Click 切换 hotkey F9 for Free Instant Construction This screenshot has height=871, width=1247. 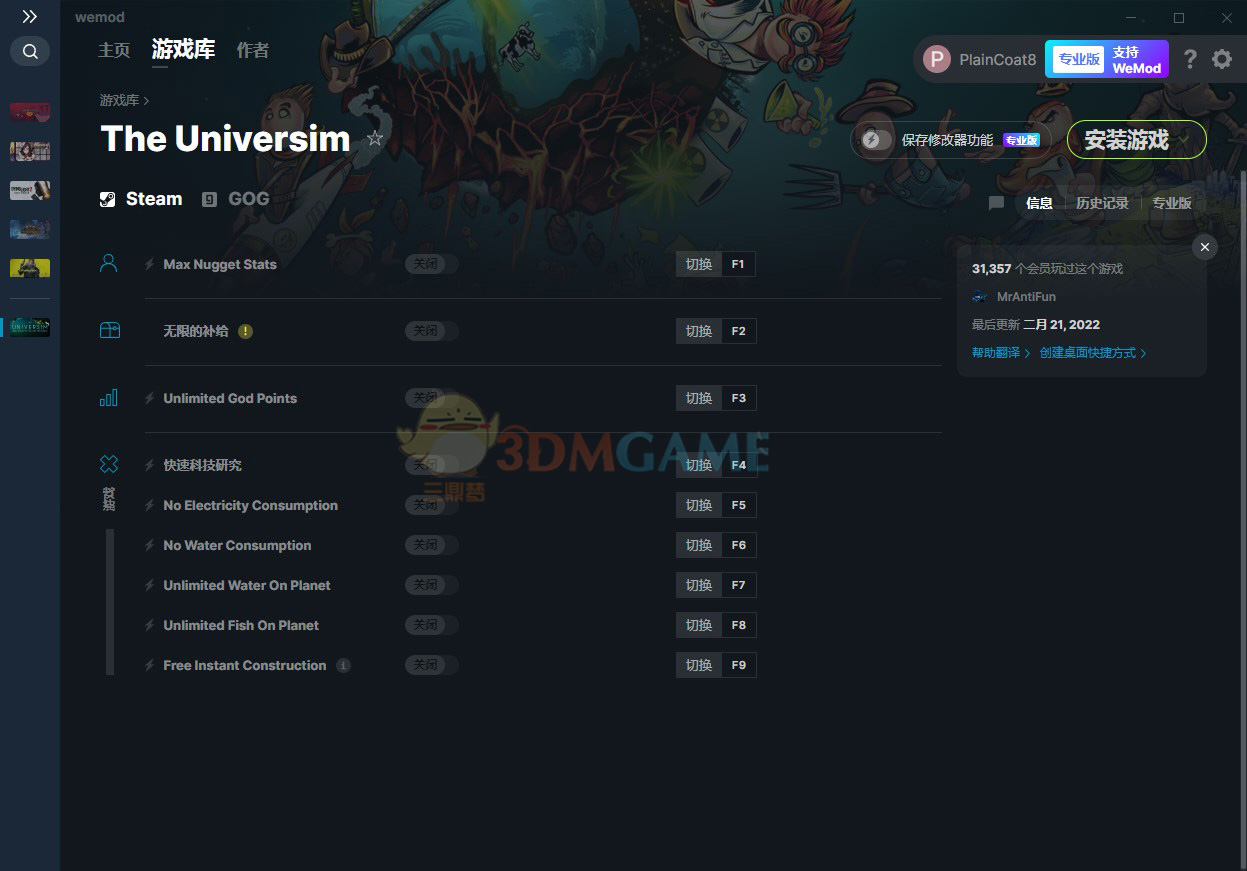(x=716, y=665)
